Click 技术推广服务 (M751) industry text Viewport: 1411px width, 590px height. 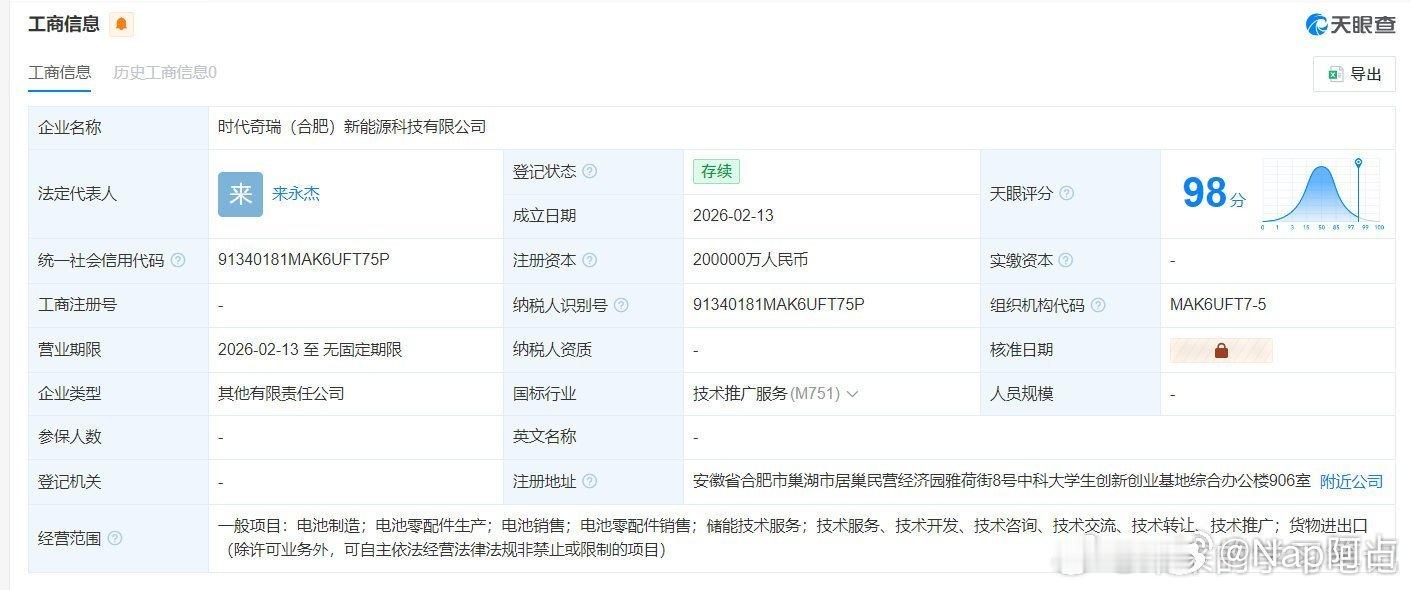click(x=767, y=394)
